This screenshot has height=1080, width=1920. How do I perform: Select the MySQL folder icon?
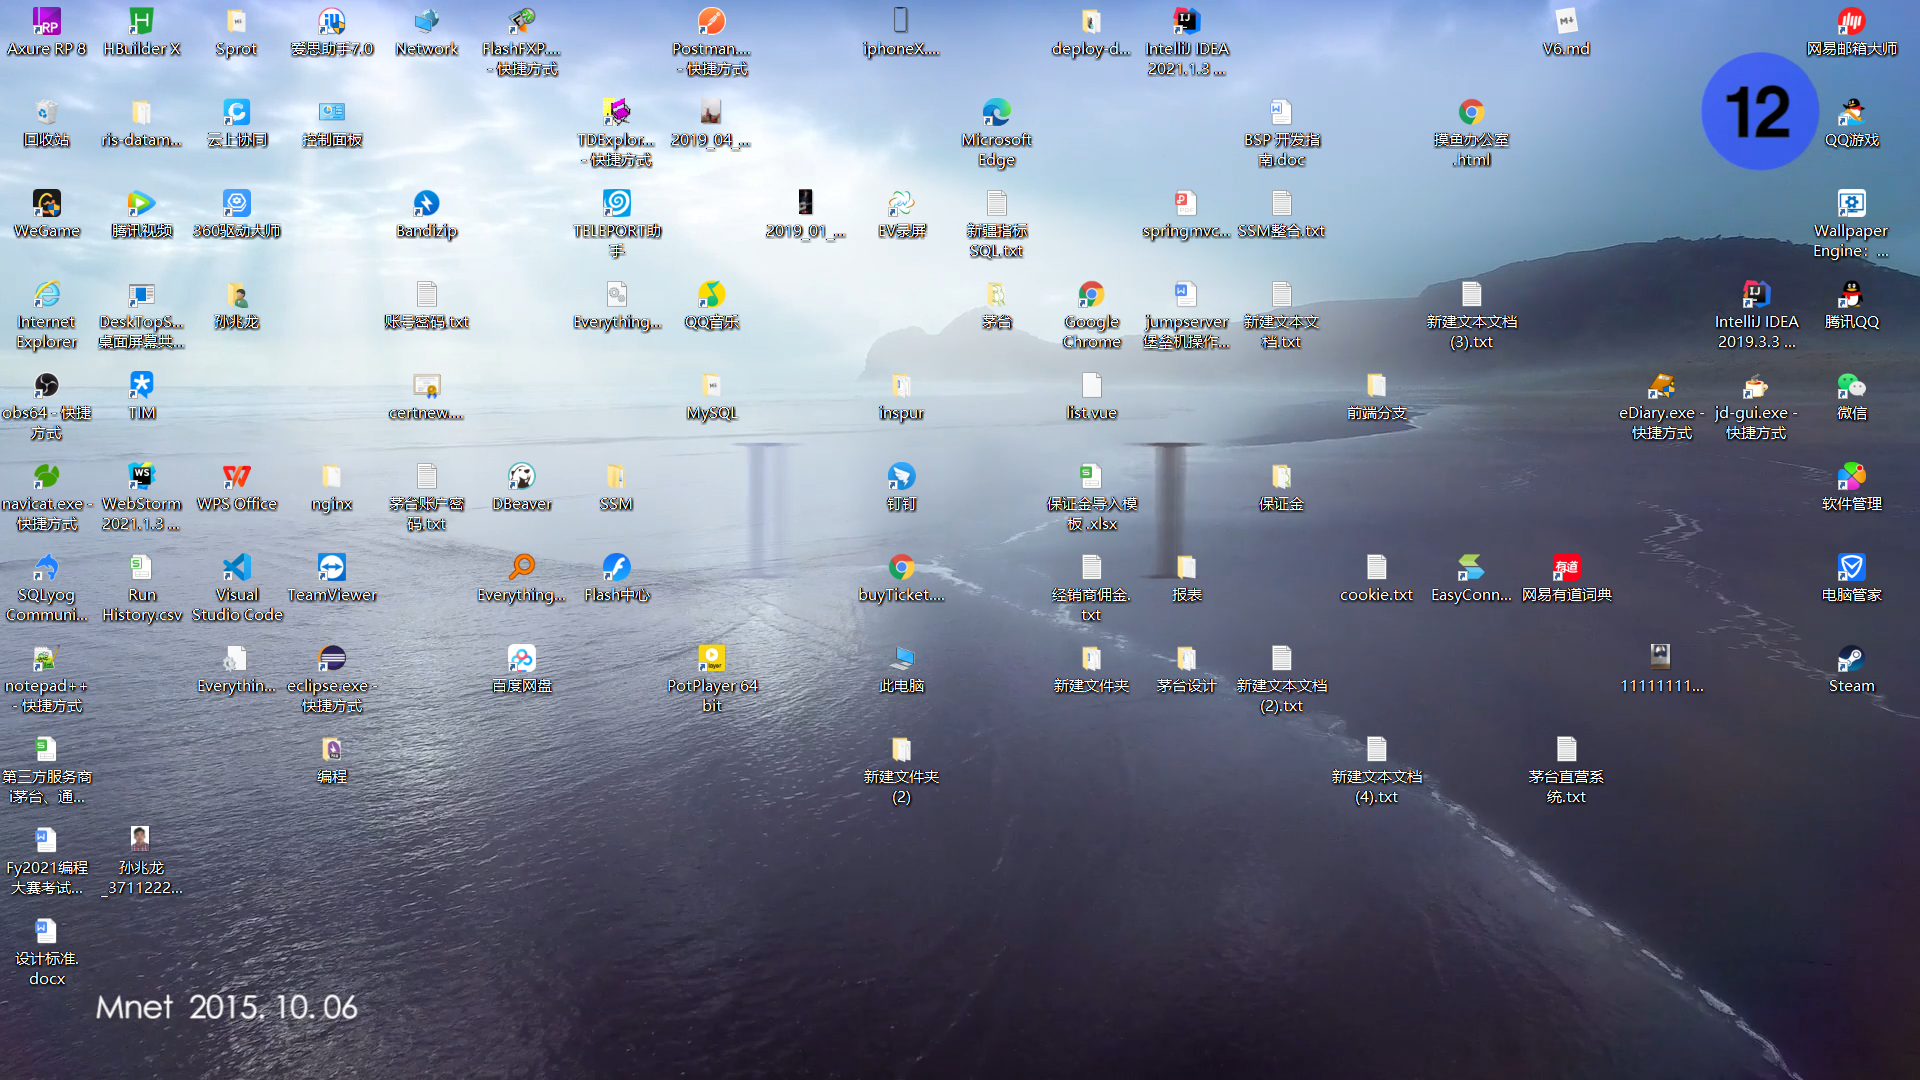click(711, 397)
